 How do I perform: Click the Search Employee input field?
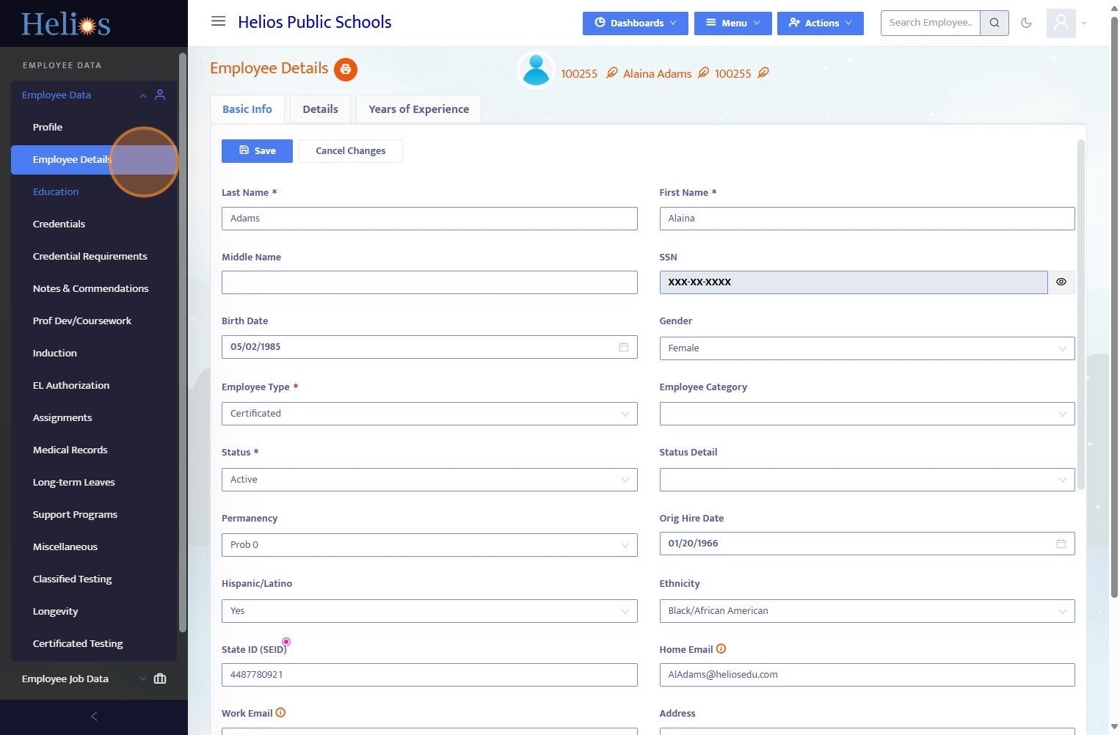[x=930, y=23]
